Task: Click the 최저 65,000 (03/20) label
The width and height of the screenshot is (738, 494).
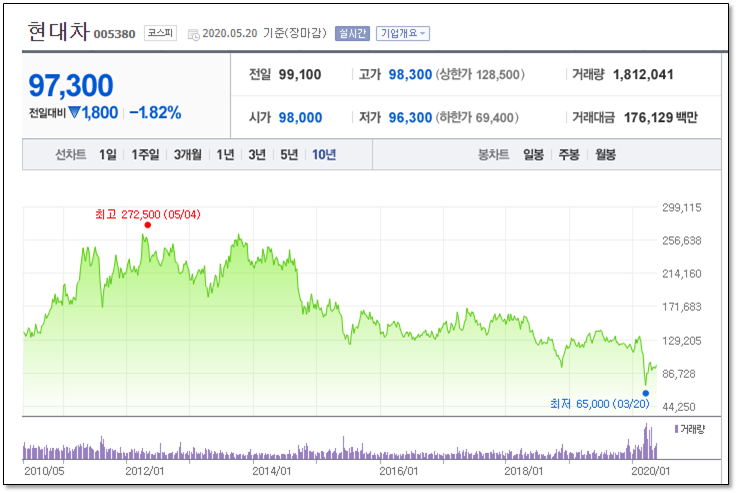Action: tap(600, 404)
